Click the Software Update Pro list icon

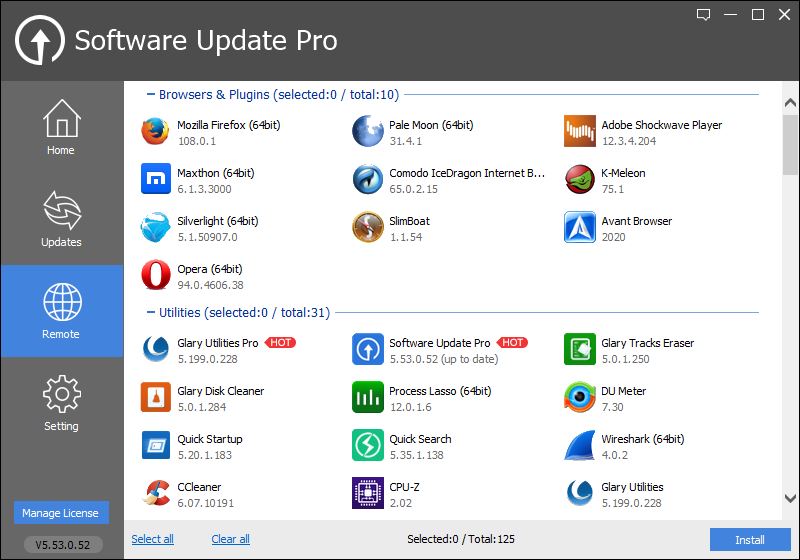coord(367,349)
